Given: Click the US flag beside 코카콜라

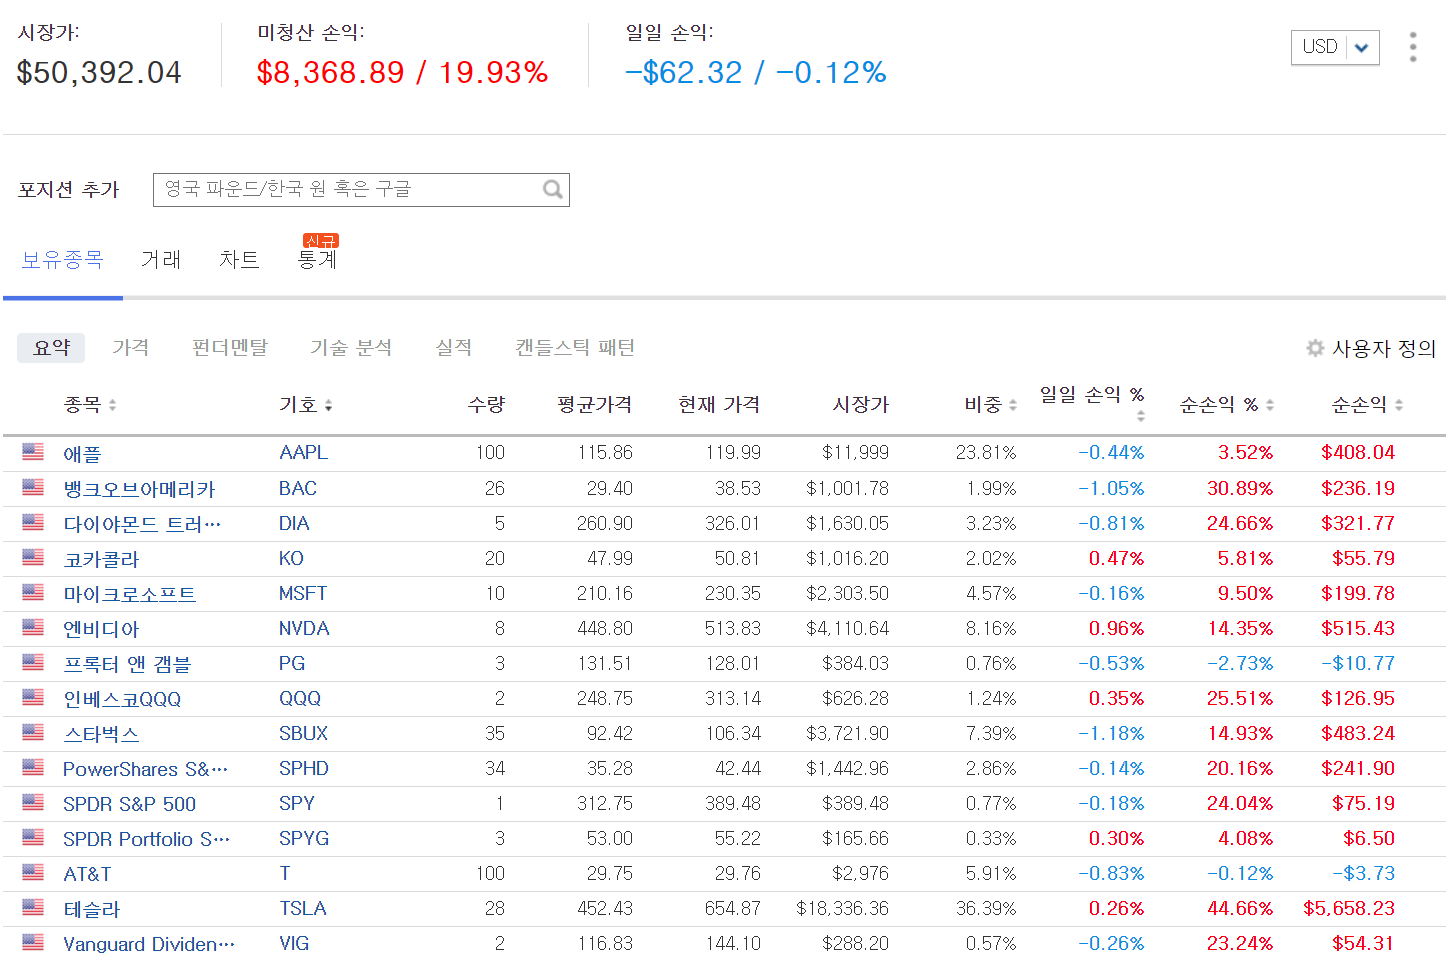Looking at the screenshot, I should 33,558.
